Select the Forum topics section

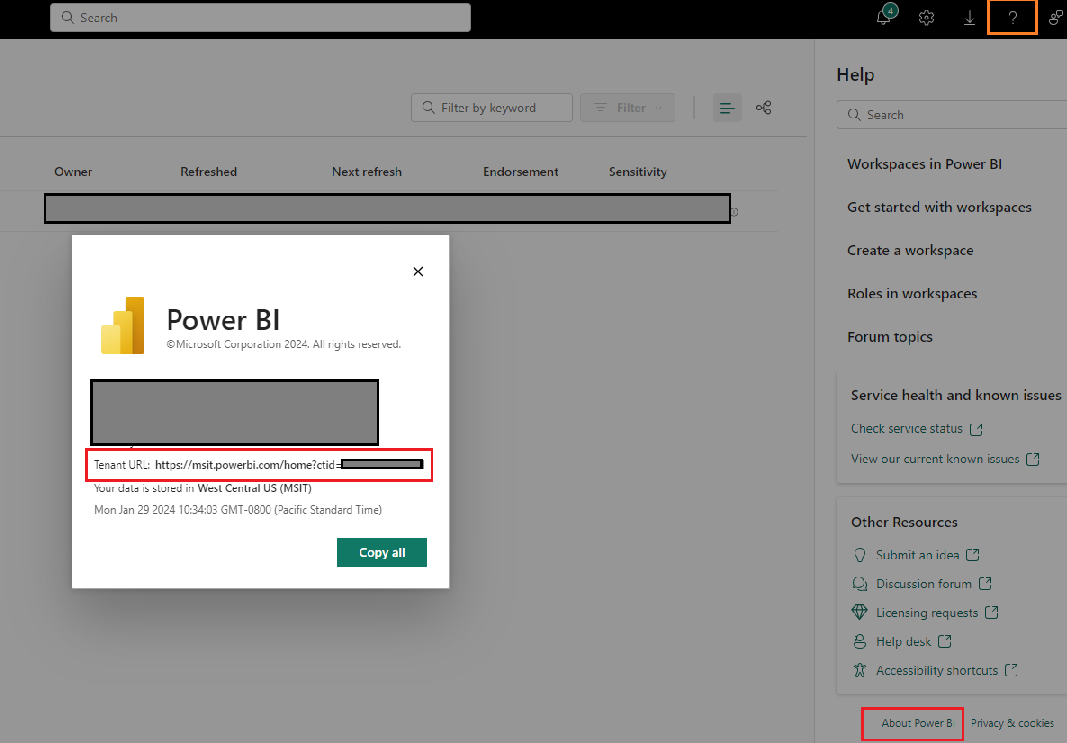pyautogui.click(x=890, y=337)
